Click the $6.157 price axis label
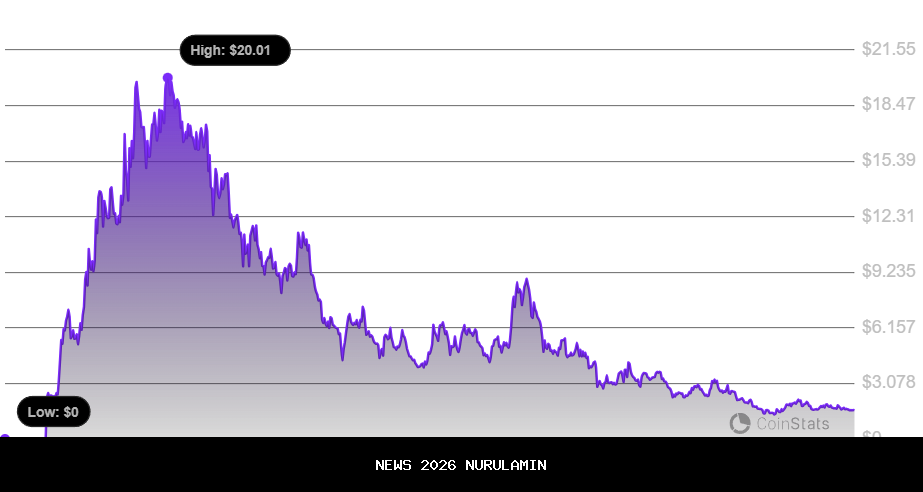 (888, 327)
